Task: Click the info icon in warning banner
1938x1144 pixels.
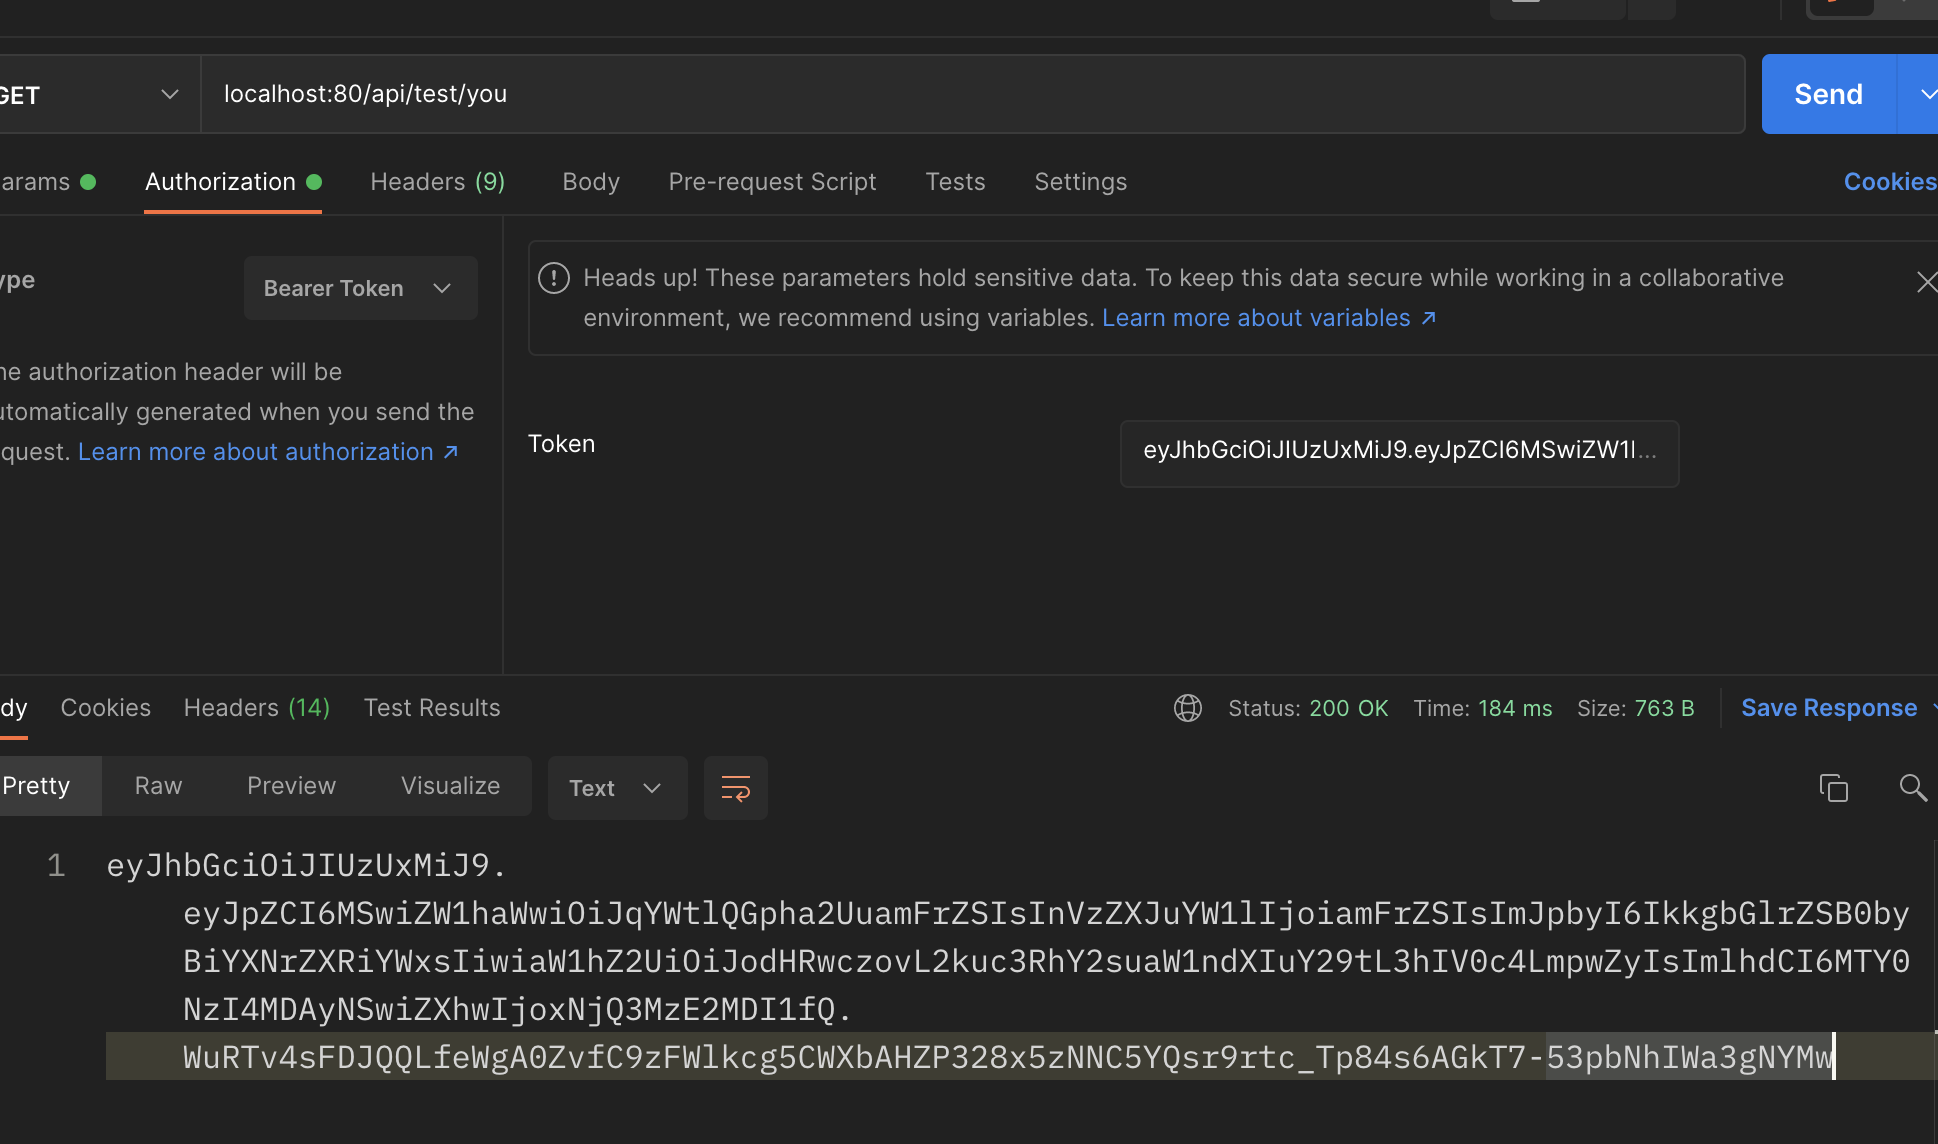Action: click(554, 278)
